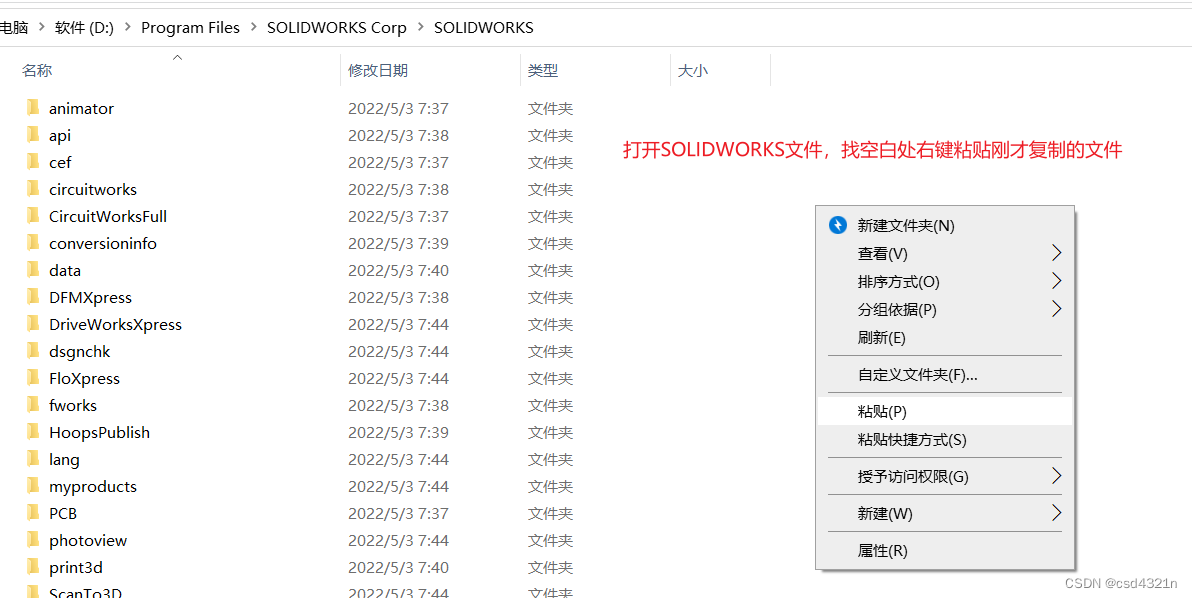Select the circuitworks folder name

coord(93,189)
